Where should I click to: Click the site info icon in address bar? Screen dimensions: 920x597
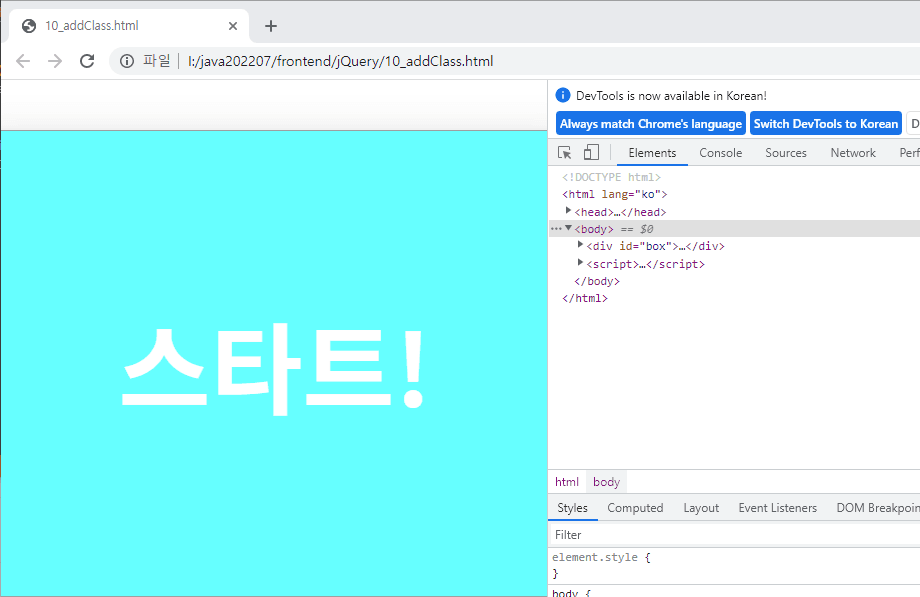click(x=127, y=61)
